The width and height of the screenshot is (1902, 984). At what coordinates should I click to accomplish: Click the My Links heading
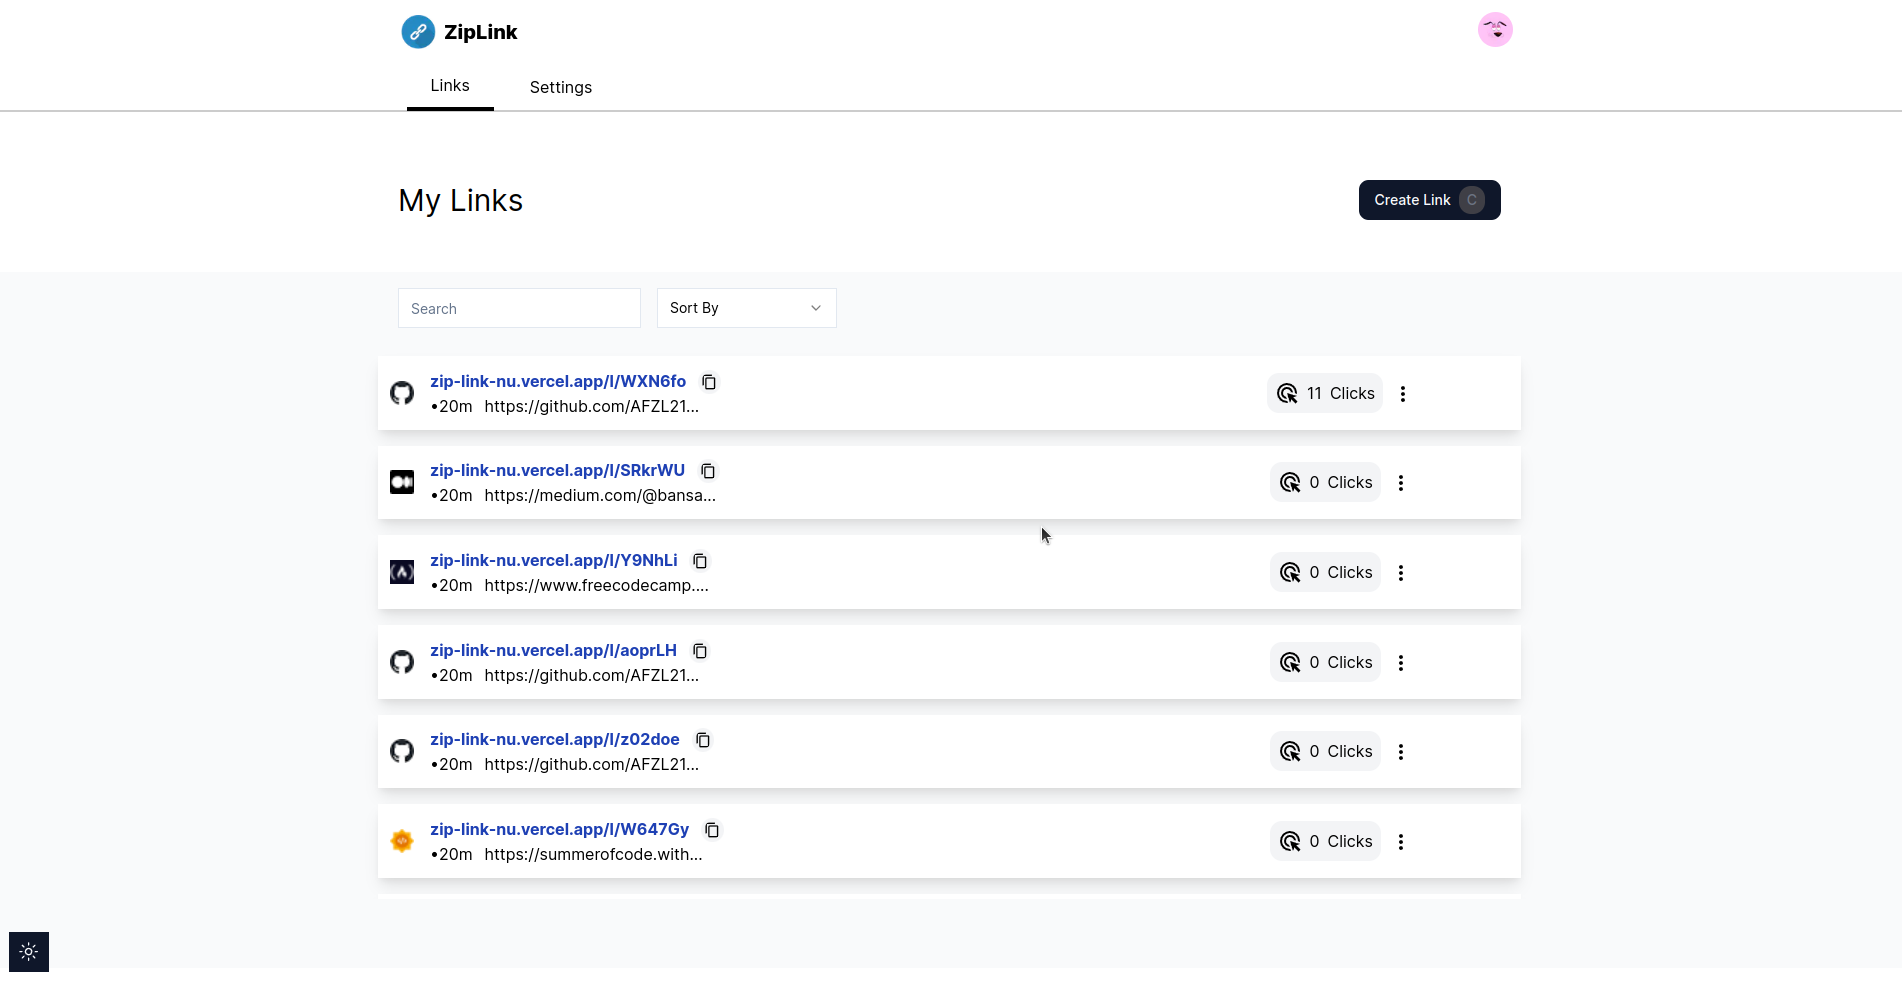tap(460, 200)
